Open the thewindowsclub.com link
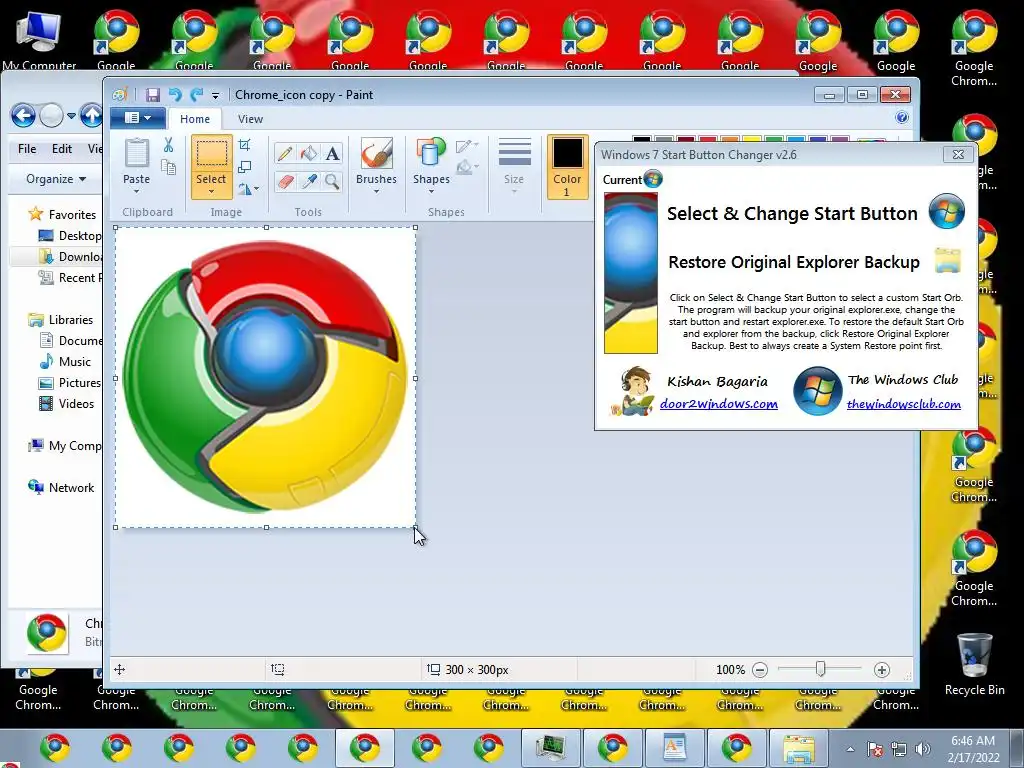The image size is (1024, 768). point(904,404)
